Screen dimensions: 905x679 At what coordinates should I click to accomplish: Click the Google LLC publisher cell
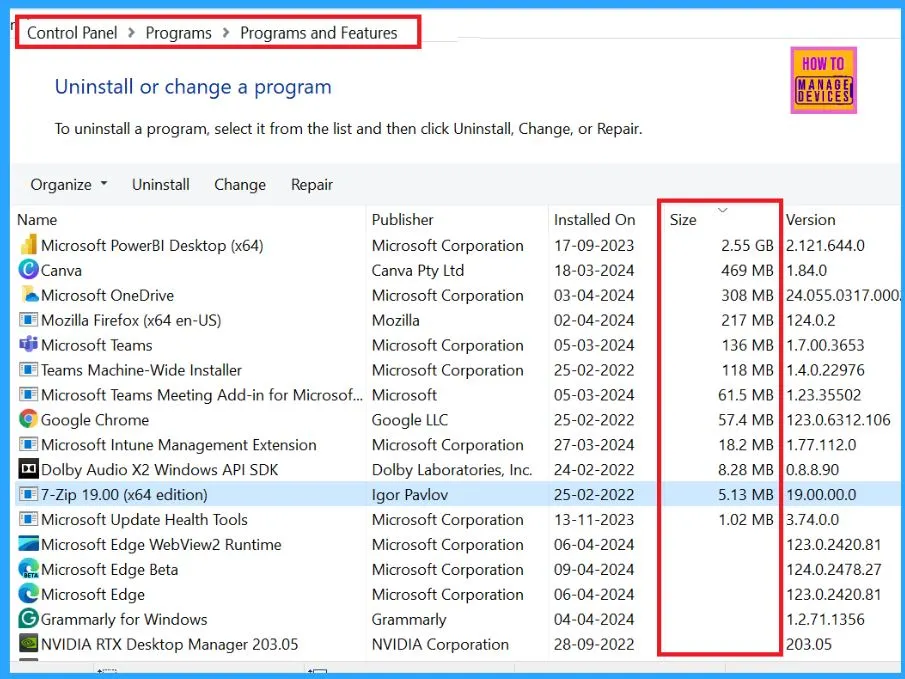point(410,420)
